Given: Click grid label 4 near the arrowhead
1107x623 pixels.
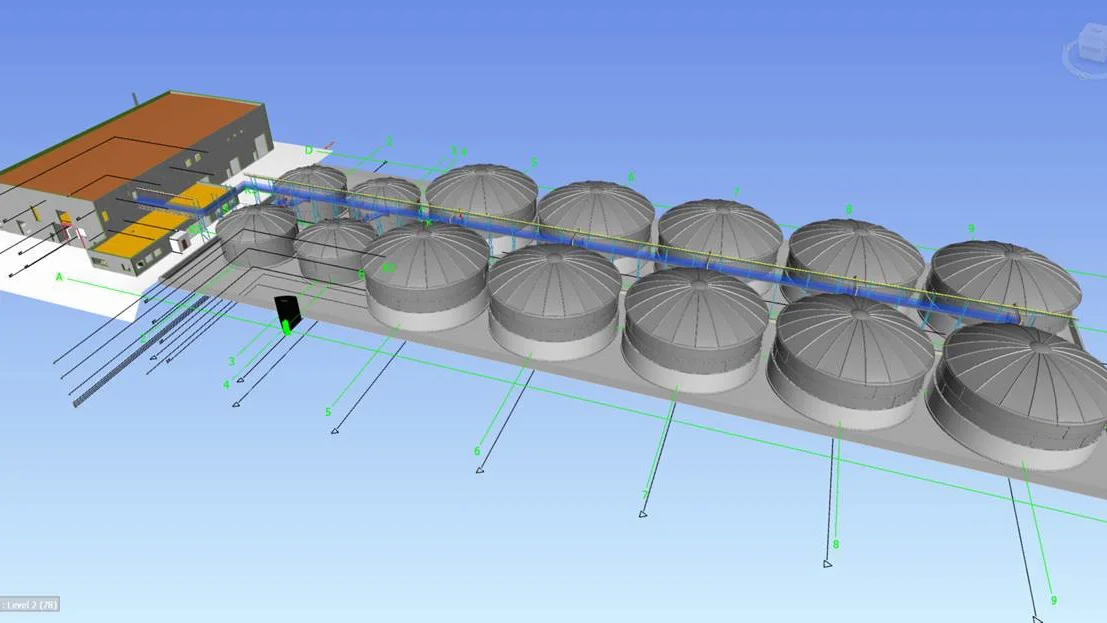Looking at the screenshot, I should [x=226, y=385].
